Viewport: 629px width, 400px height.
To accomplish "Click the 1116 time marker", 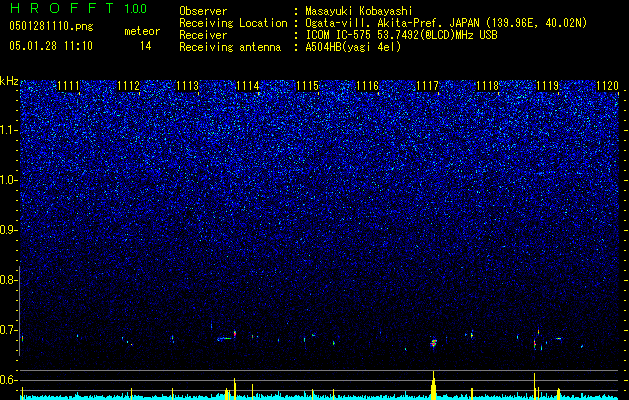I will click(367, 86).
